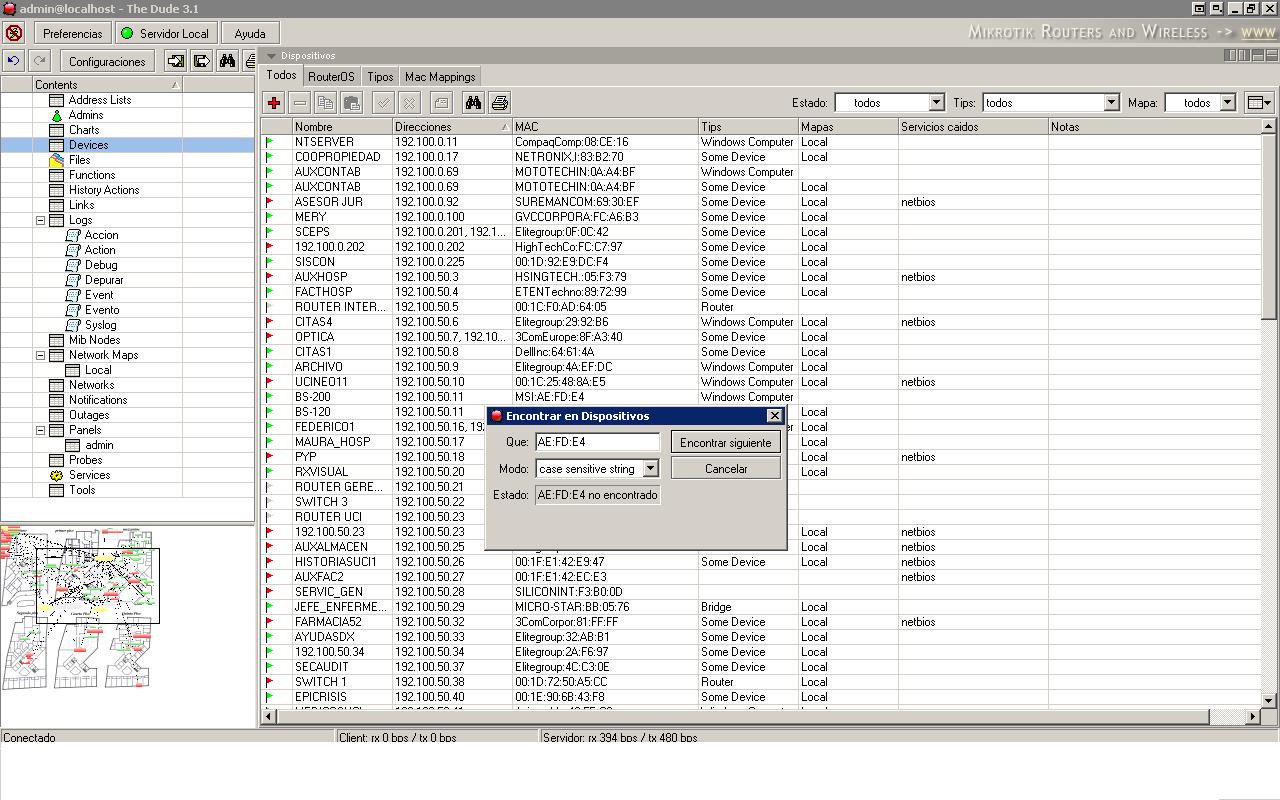Click the export icon in left toolbar

tap(201, 61)
